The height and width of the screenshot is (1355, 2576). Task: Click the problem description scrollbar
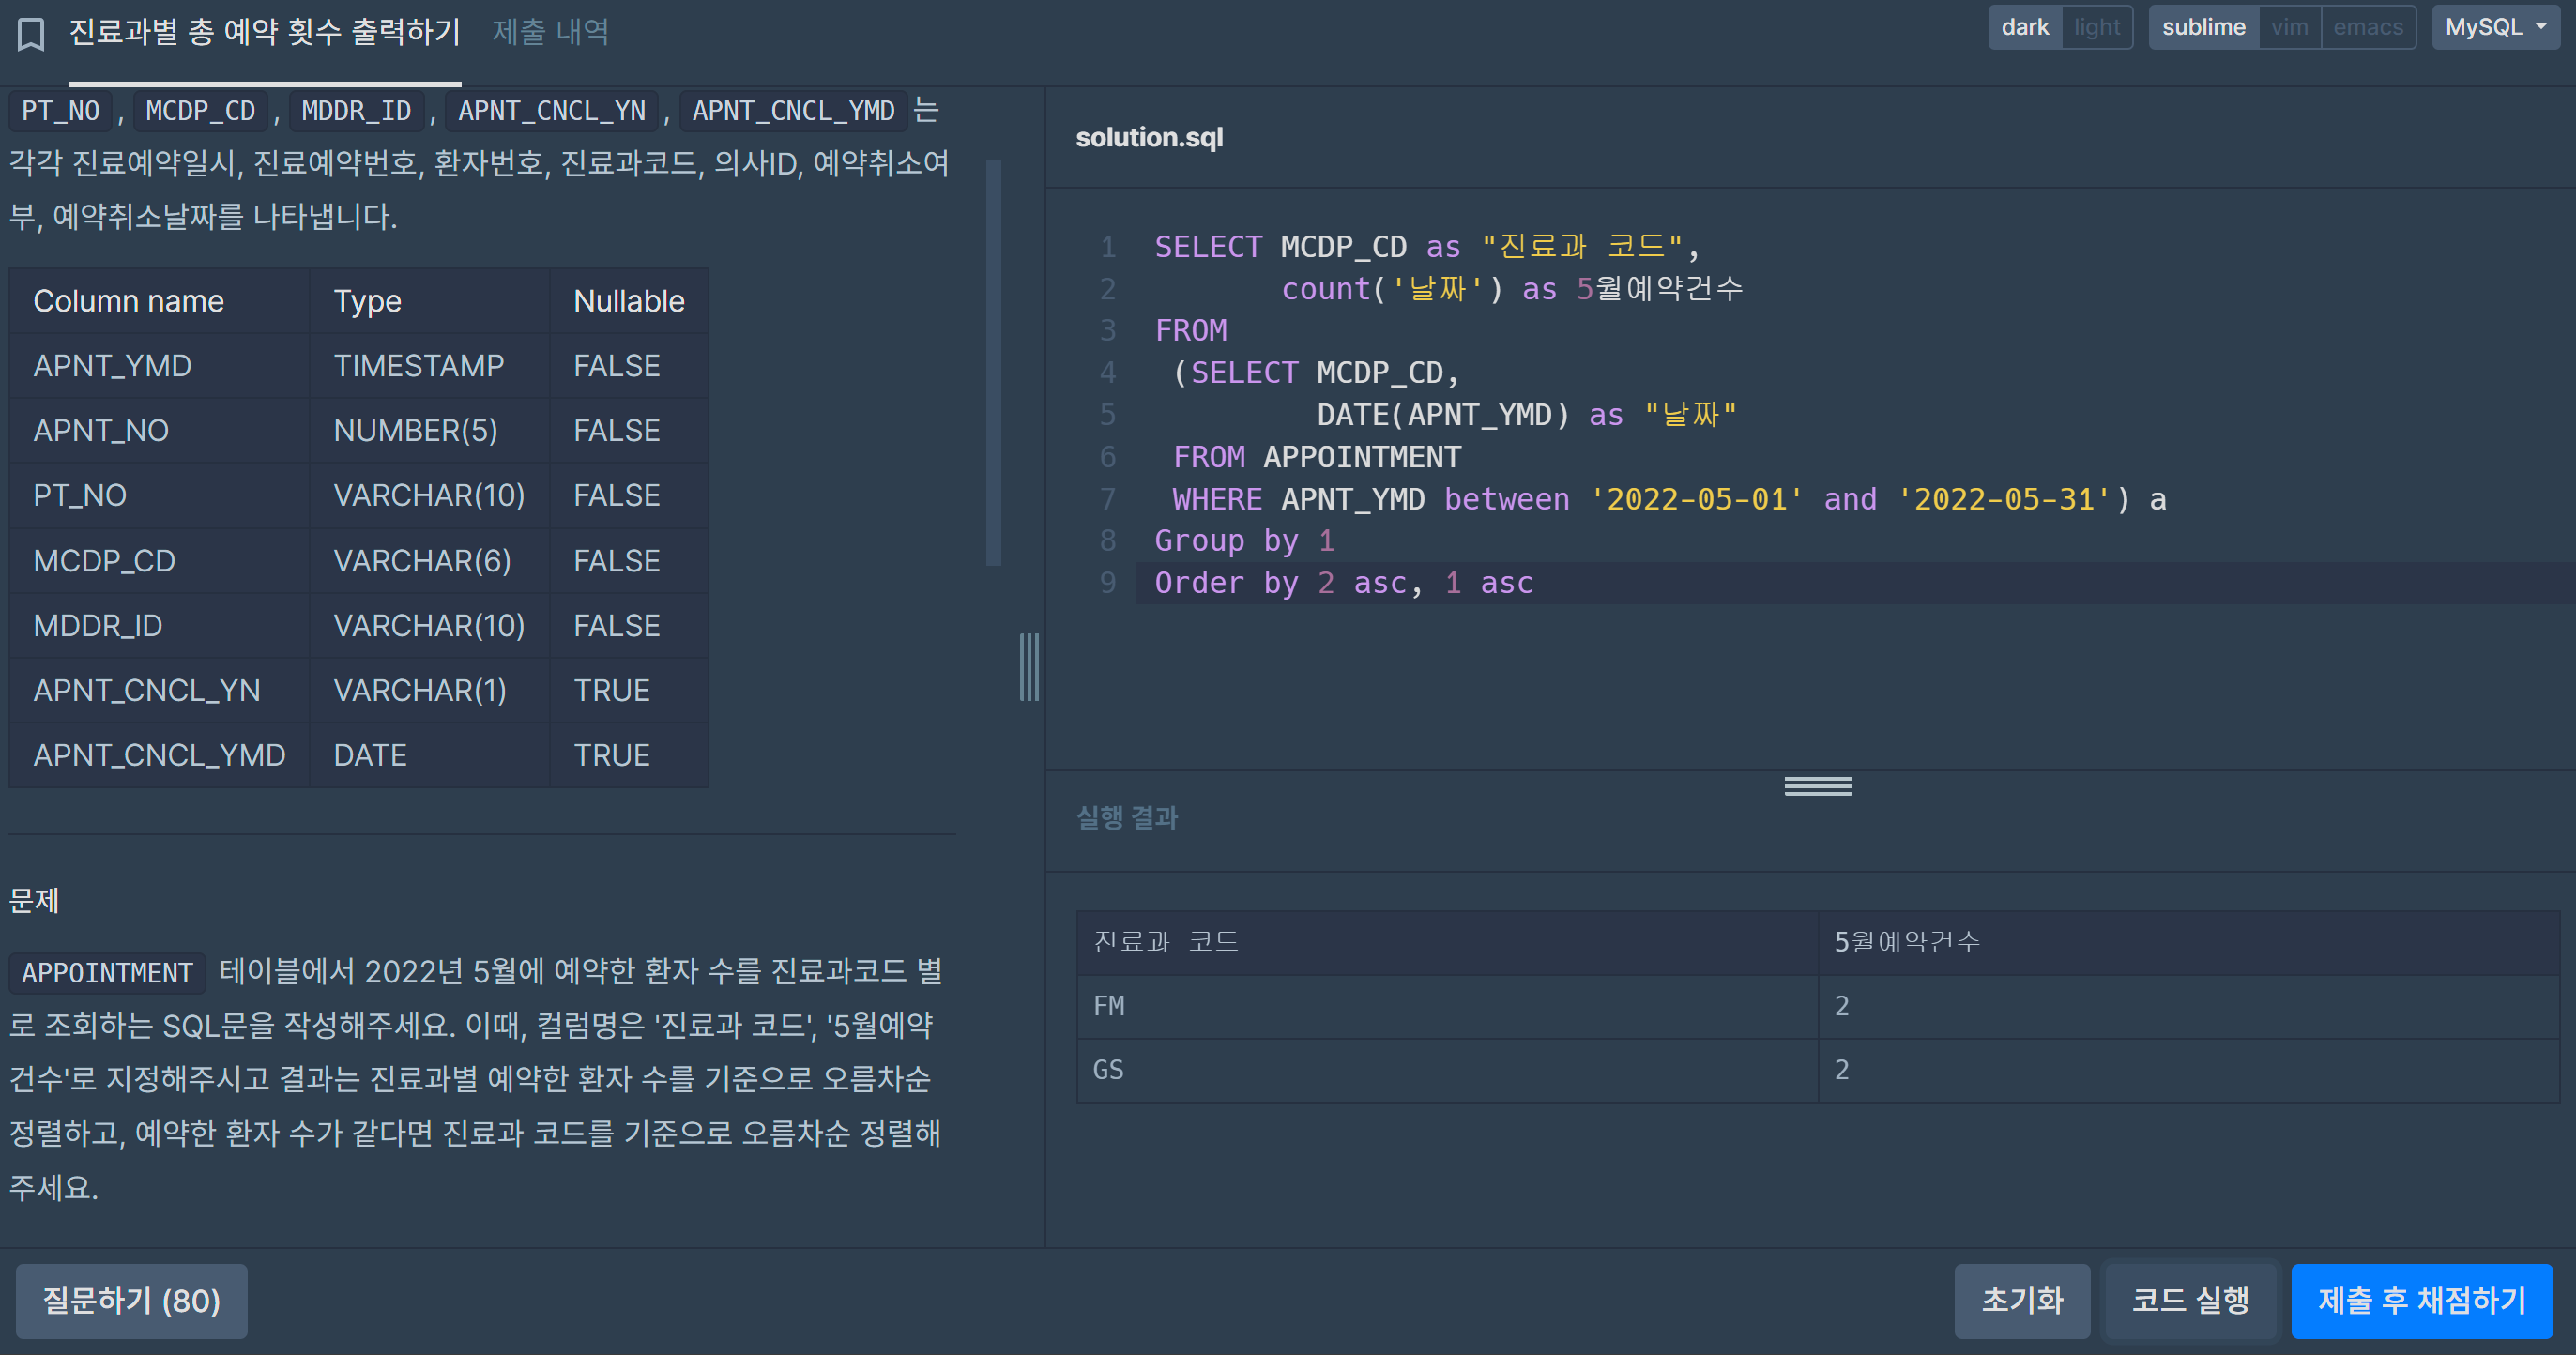tap(993, 362)
